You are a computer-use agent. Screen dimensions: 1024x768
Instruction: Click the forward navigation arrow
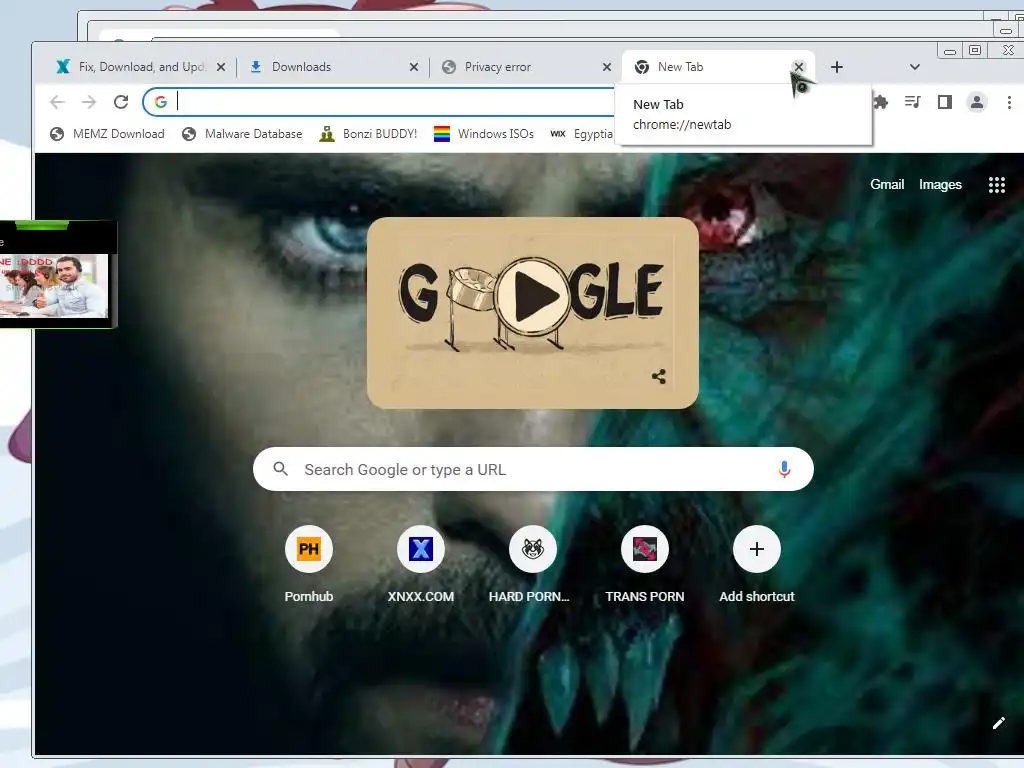(x=89, y=102)
